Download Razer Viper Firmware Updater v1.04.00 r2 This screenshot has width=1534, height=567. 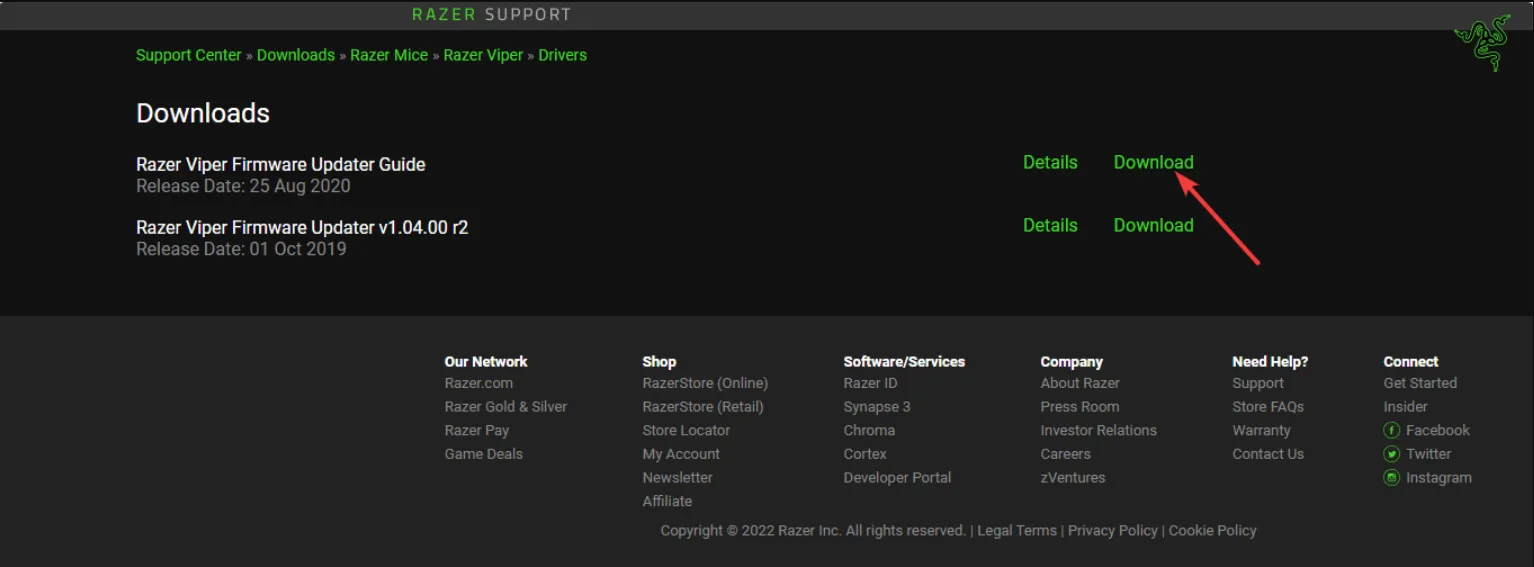(x=1153, y=226)
